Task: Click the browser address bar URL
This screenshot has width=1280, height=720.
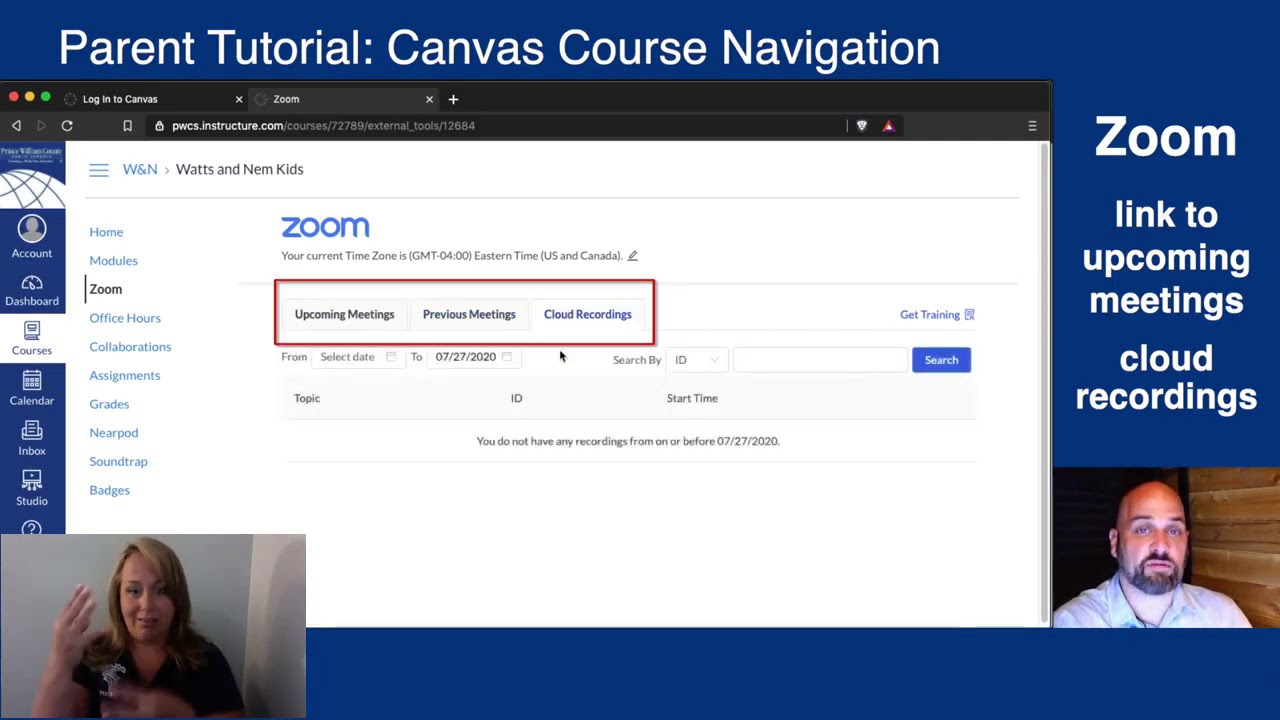Action: coord(323,126)
